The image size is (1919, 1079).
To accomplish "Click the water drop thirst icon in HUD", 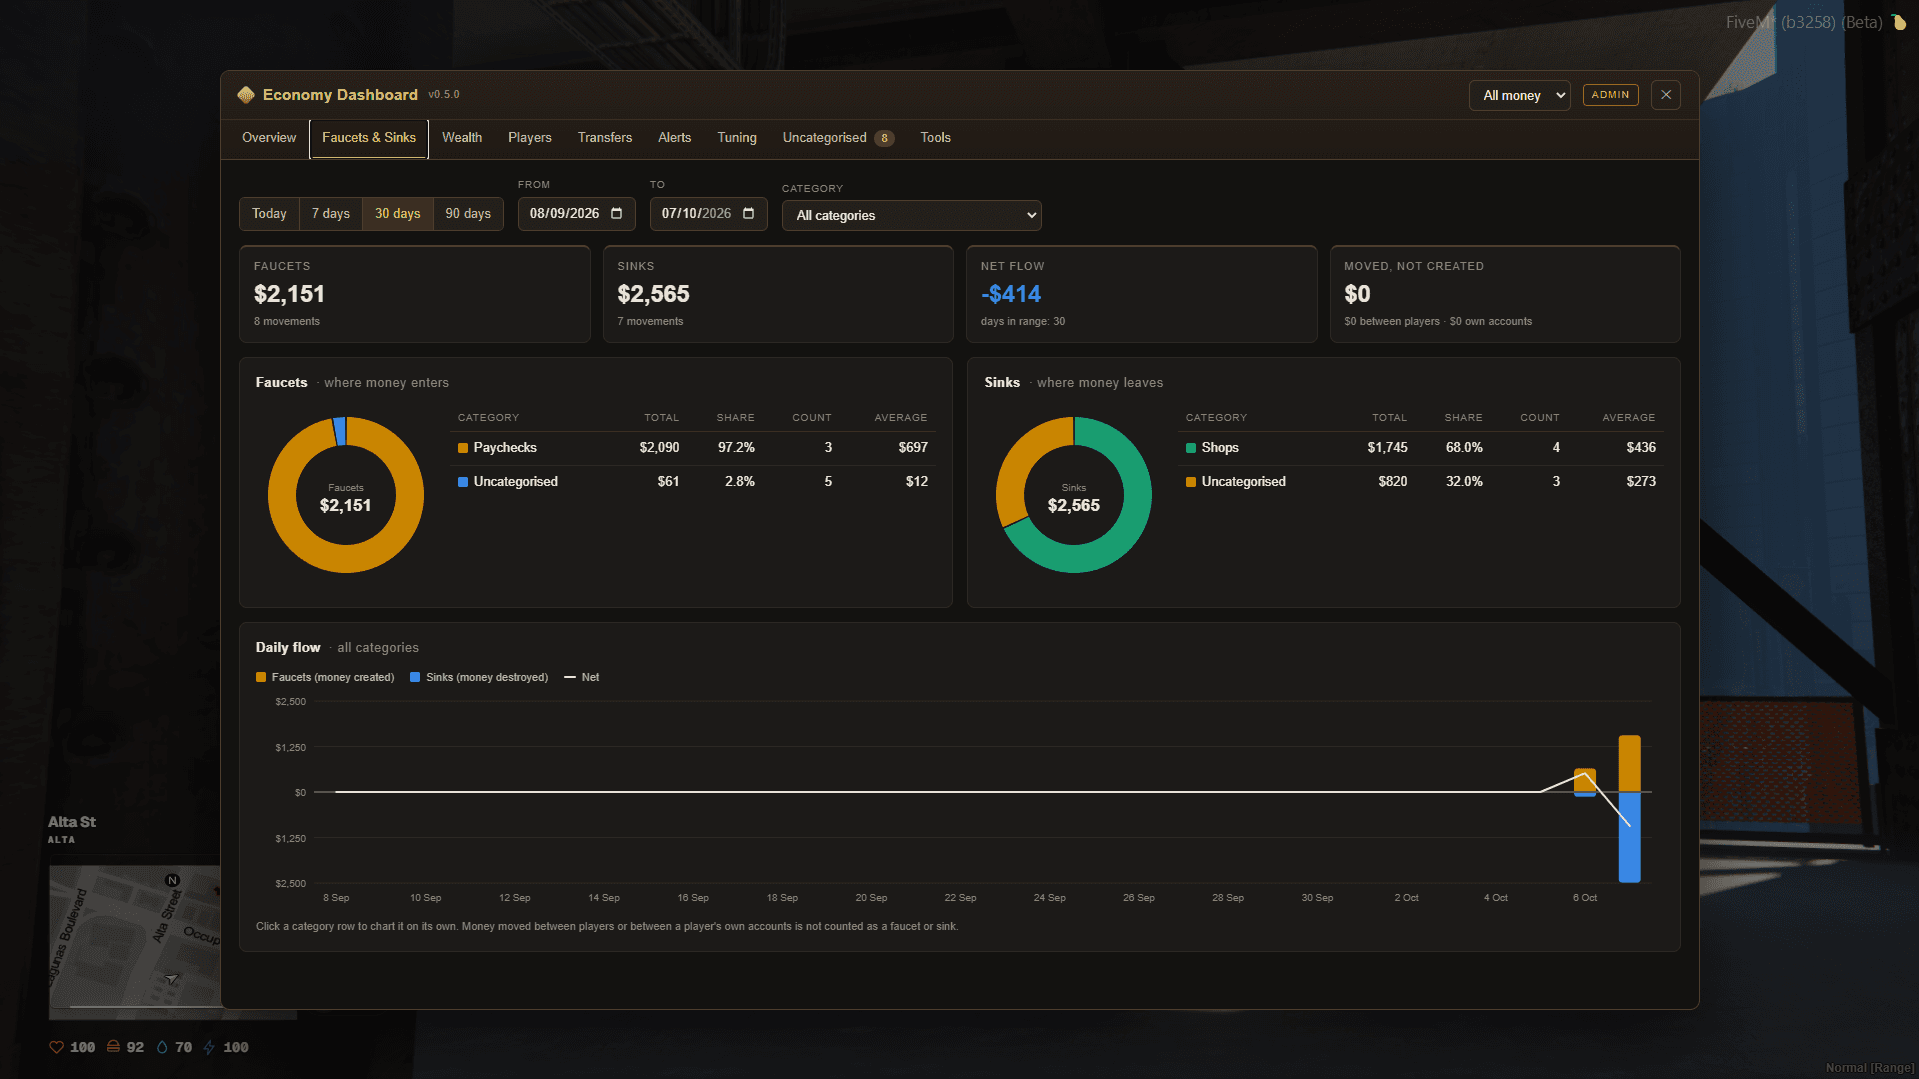I will coord(162,1047).
